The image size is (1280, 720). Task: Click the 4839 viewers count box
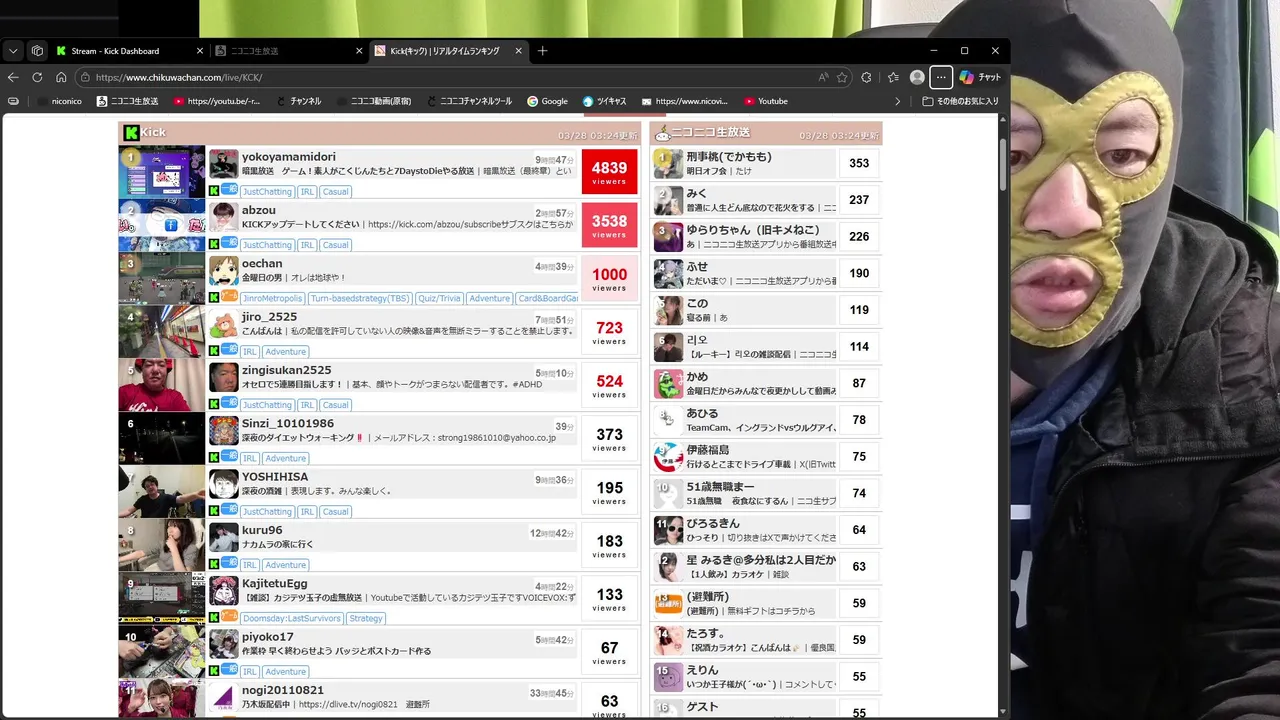[x=609, y=171]
